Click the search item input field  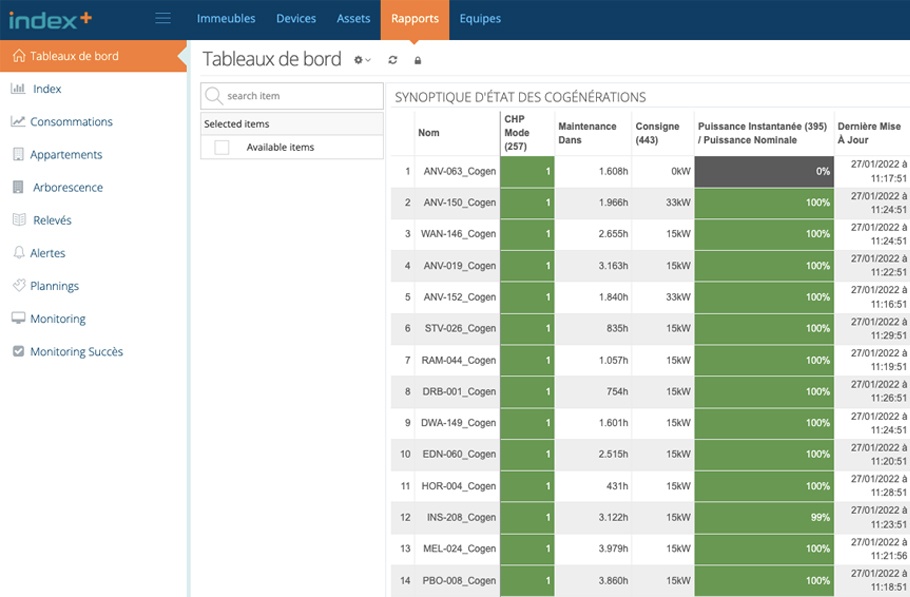[x=300, y=96]
